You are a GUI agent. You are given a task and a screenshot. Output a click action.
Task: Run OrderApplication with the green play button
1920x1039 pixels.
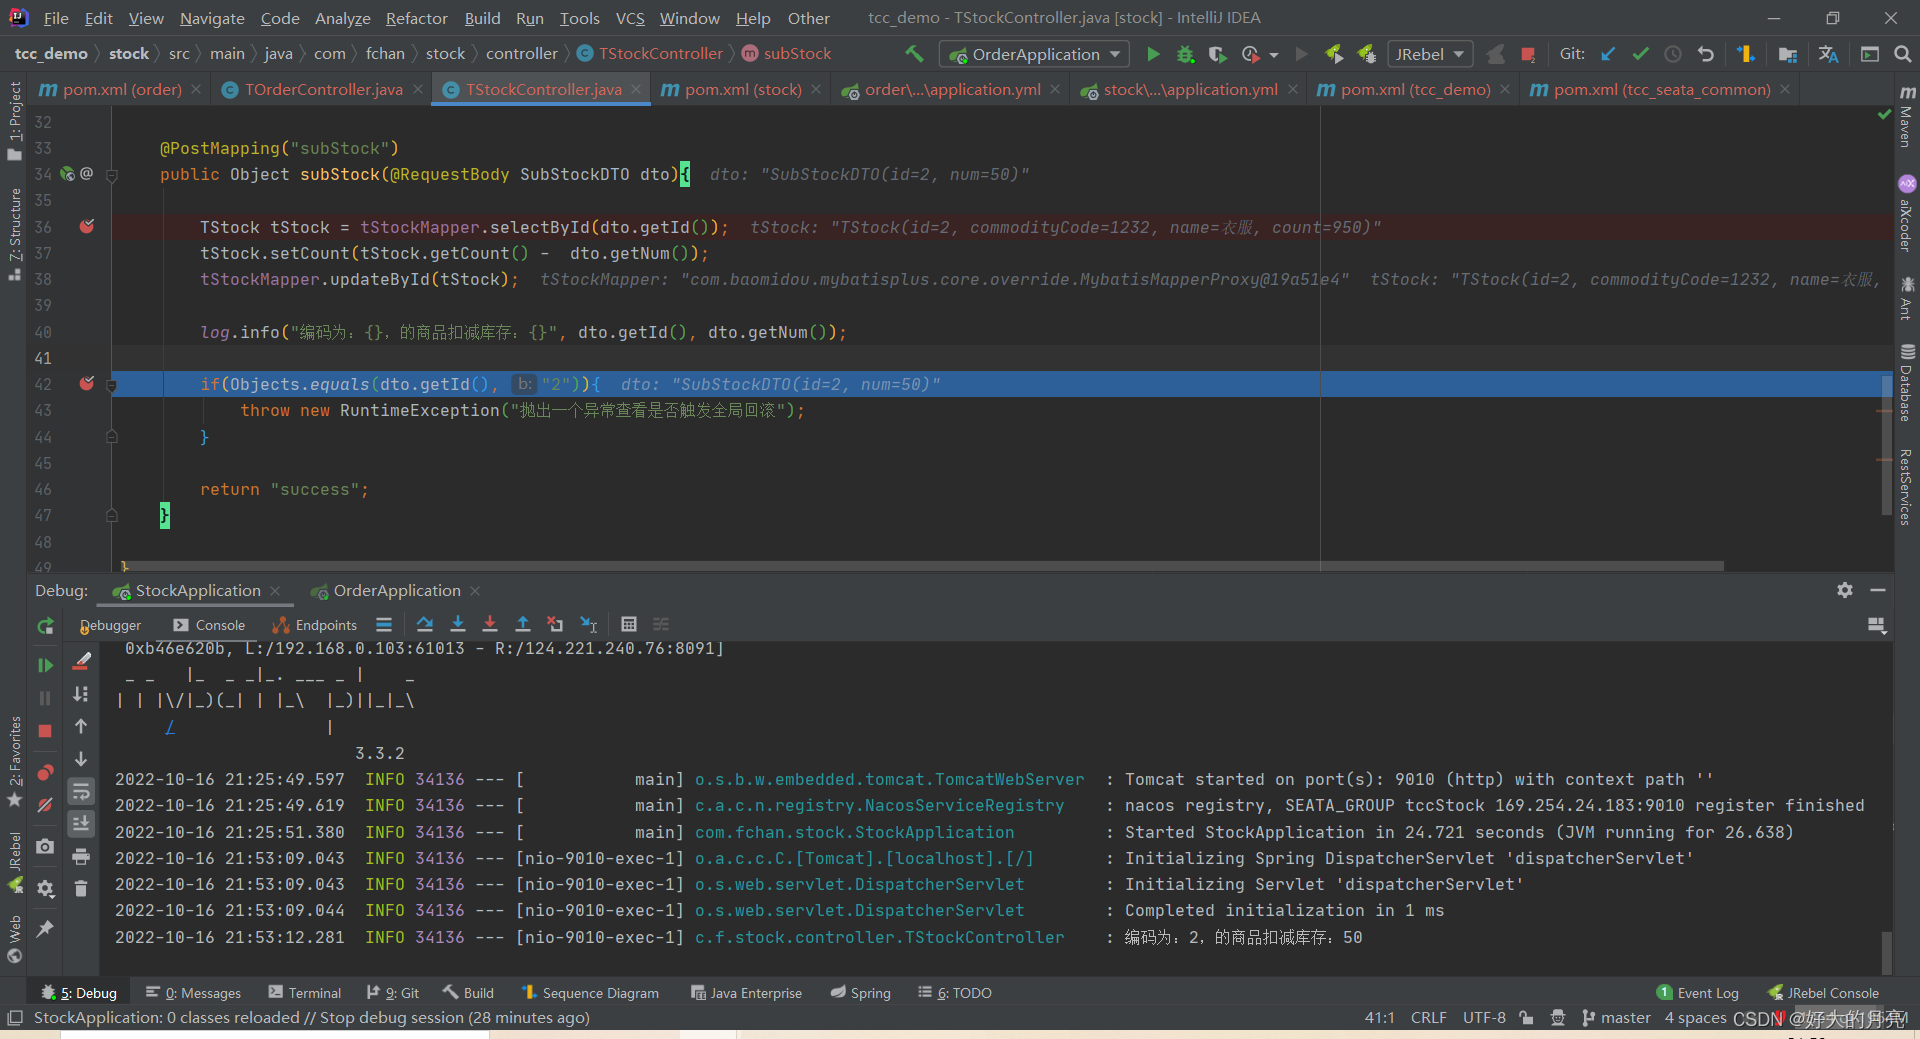(1153, 54)
